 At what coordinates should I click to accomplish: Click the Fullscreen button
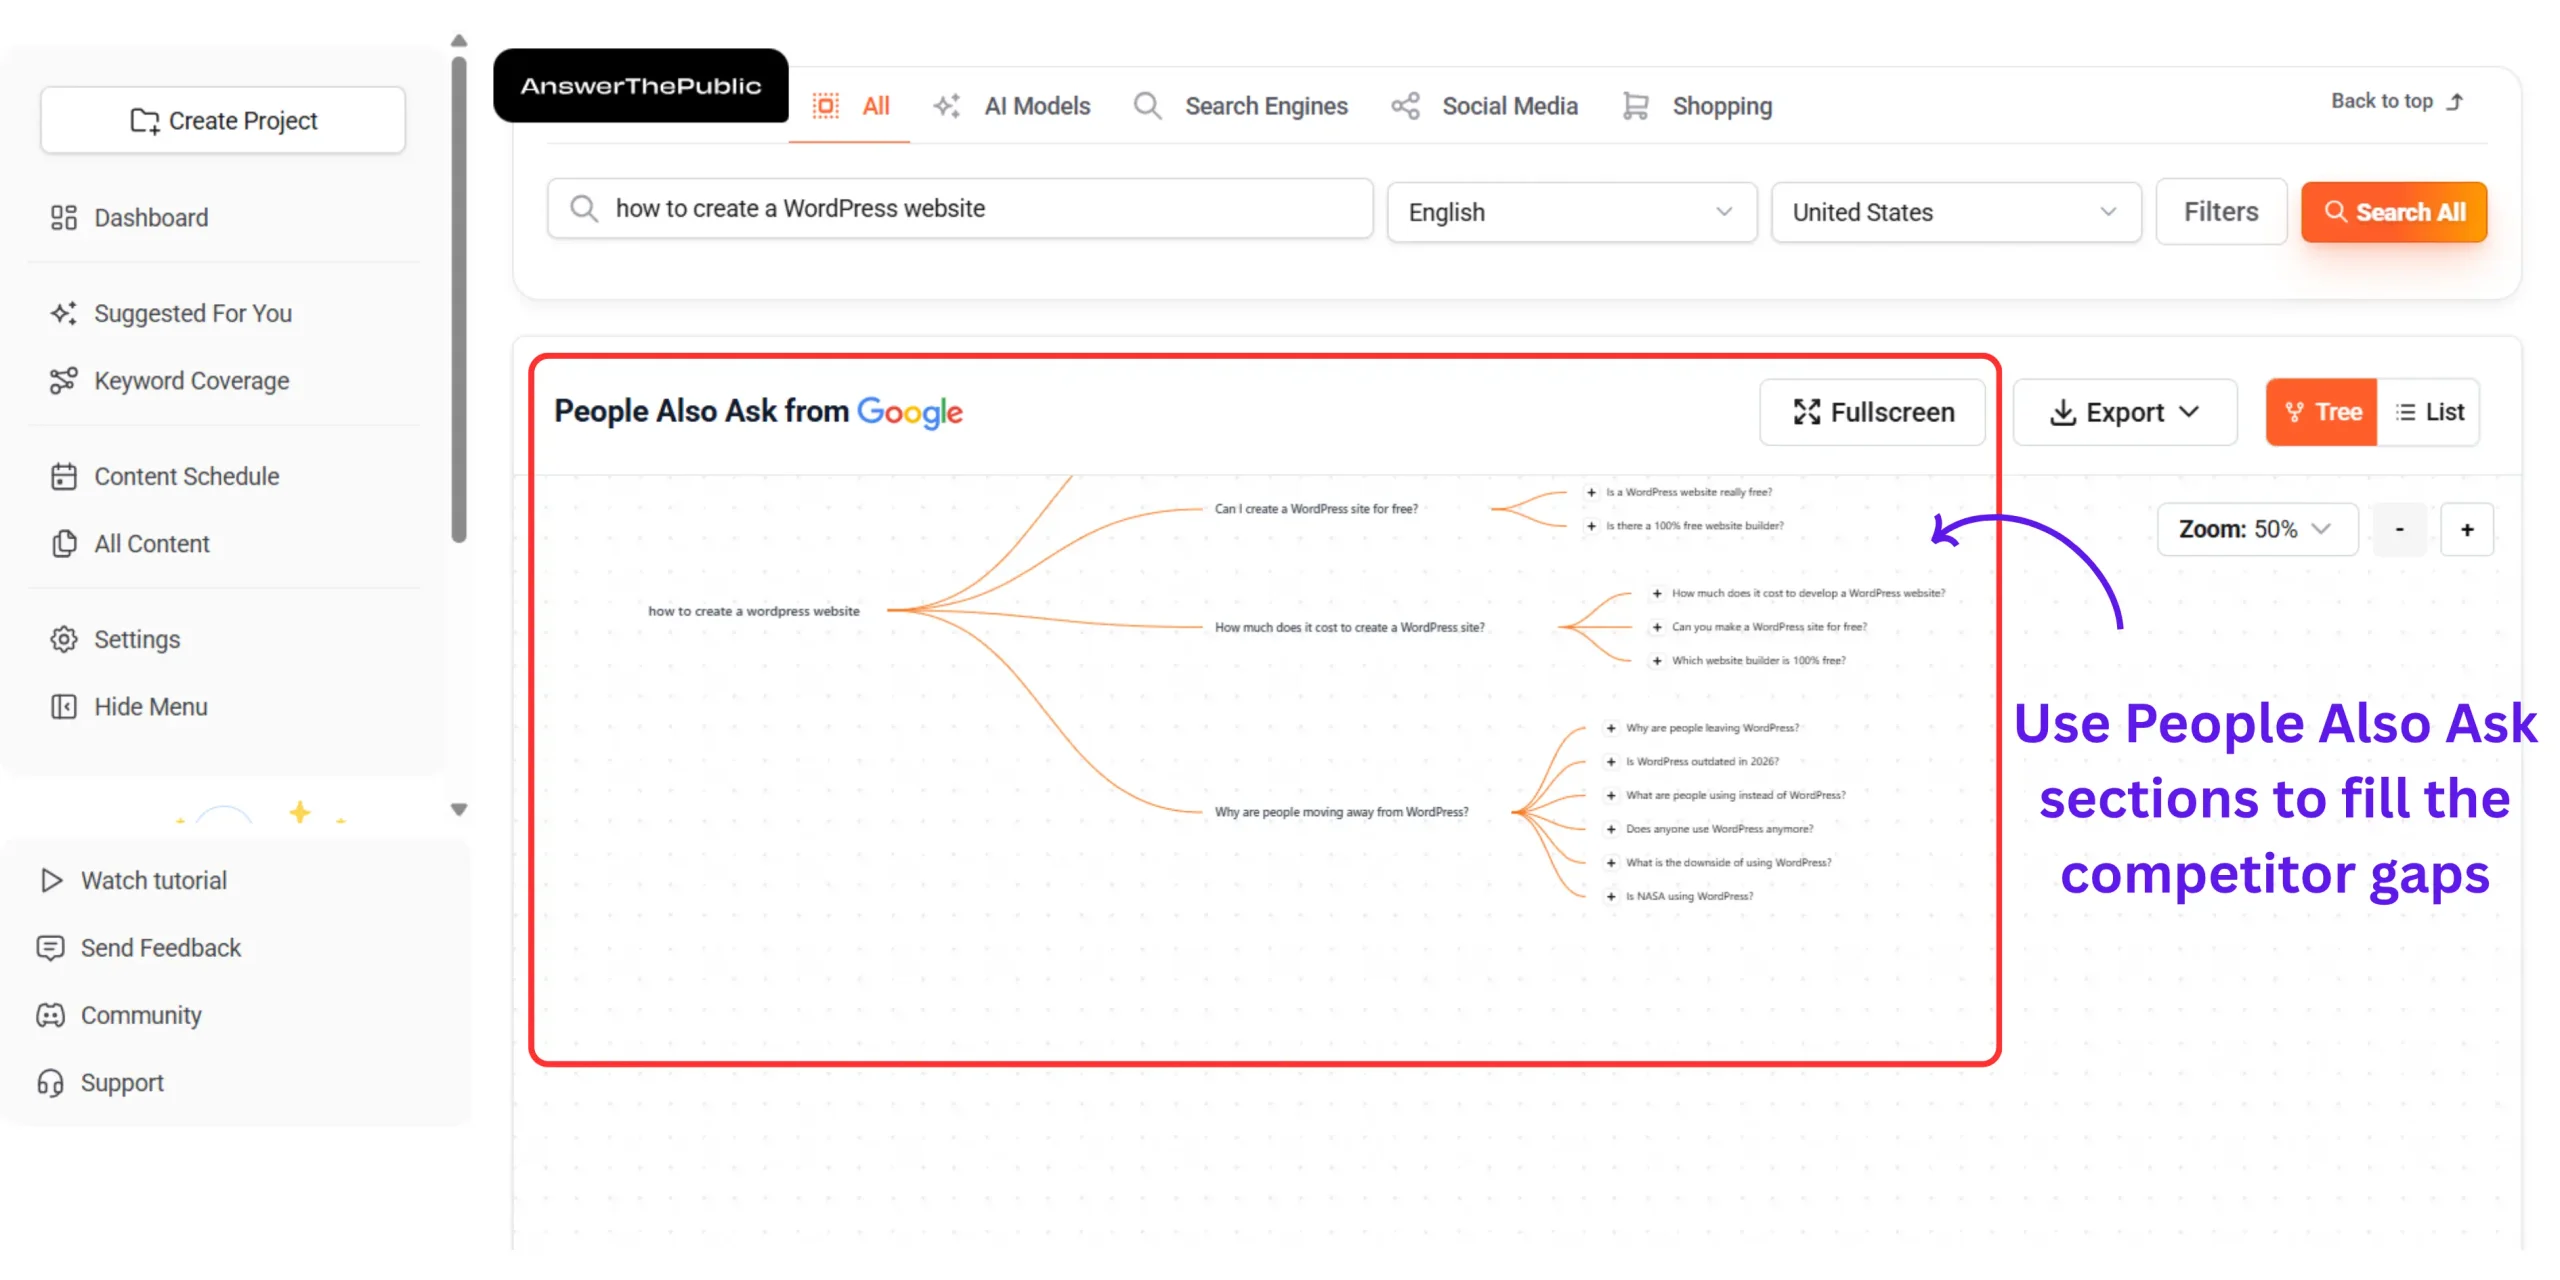(x=1873, y=412)
